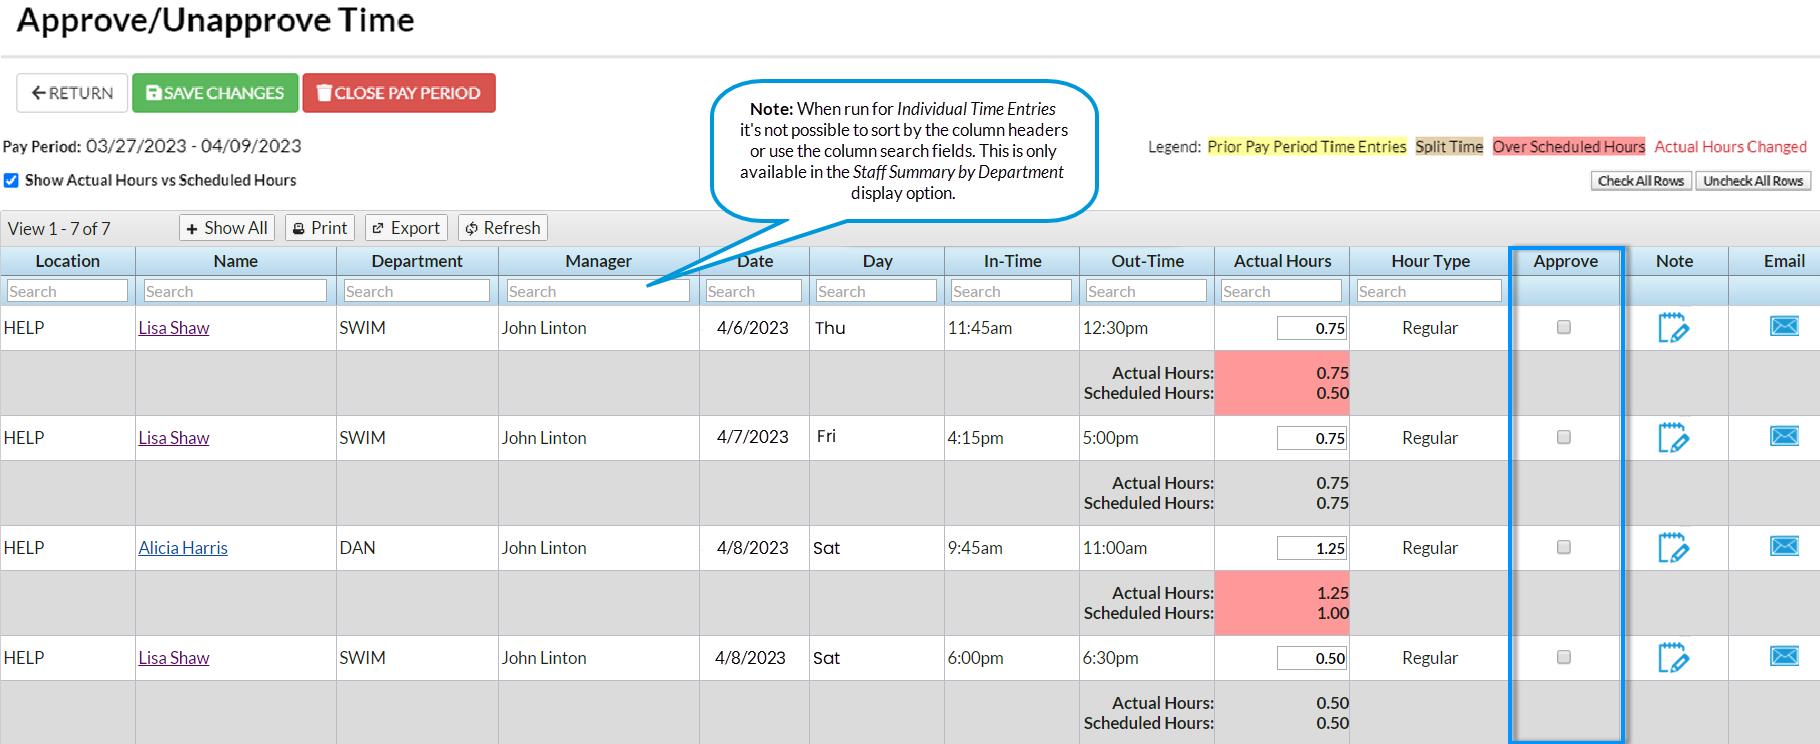Viewport: 1820px width, 744px height.
Task: Select the 'Split Time' legend label
Action: [1449, 147]
